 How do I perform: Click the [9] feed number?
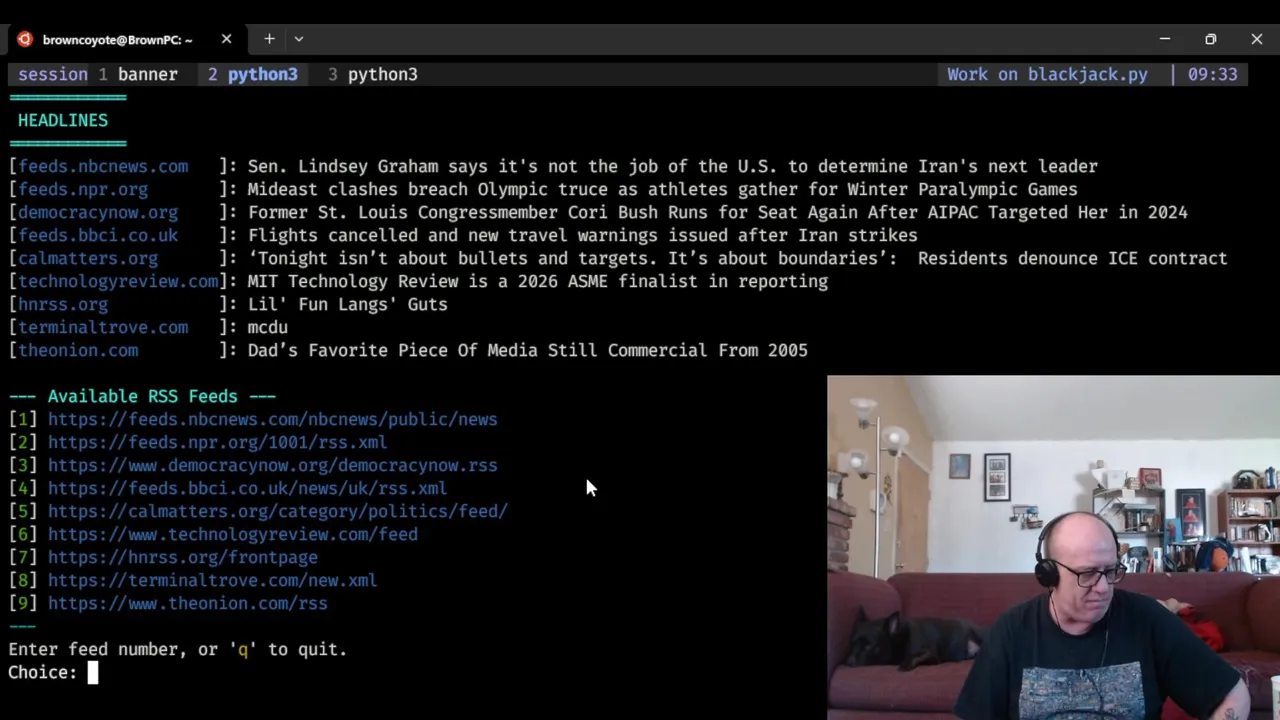[22, 603]
